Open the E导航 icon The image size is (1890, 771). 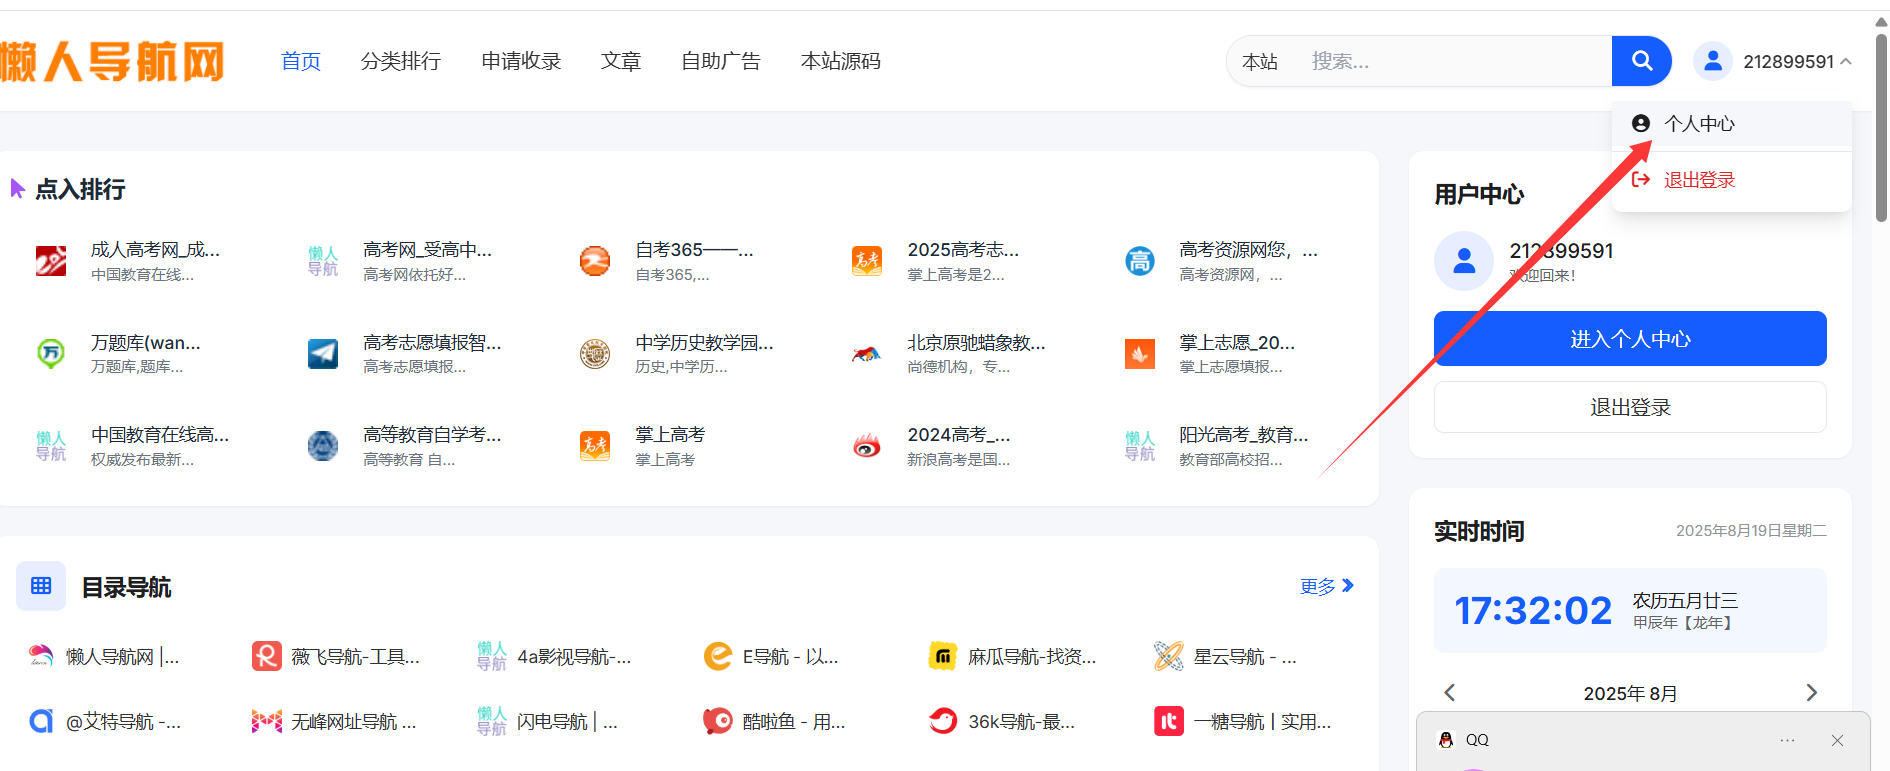click(718, 656)
